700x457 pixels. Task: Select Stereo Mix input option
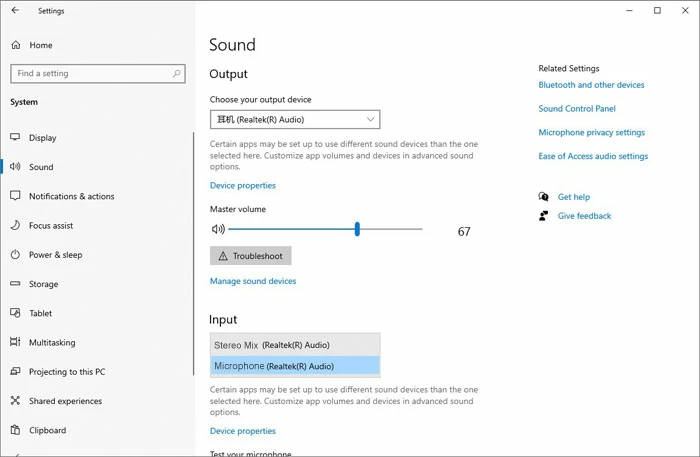[x=295, y=345]
